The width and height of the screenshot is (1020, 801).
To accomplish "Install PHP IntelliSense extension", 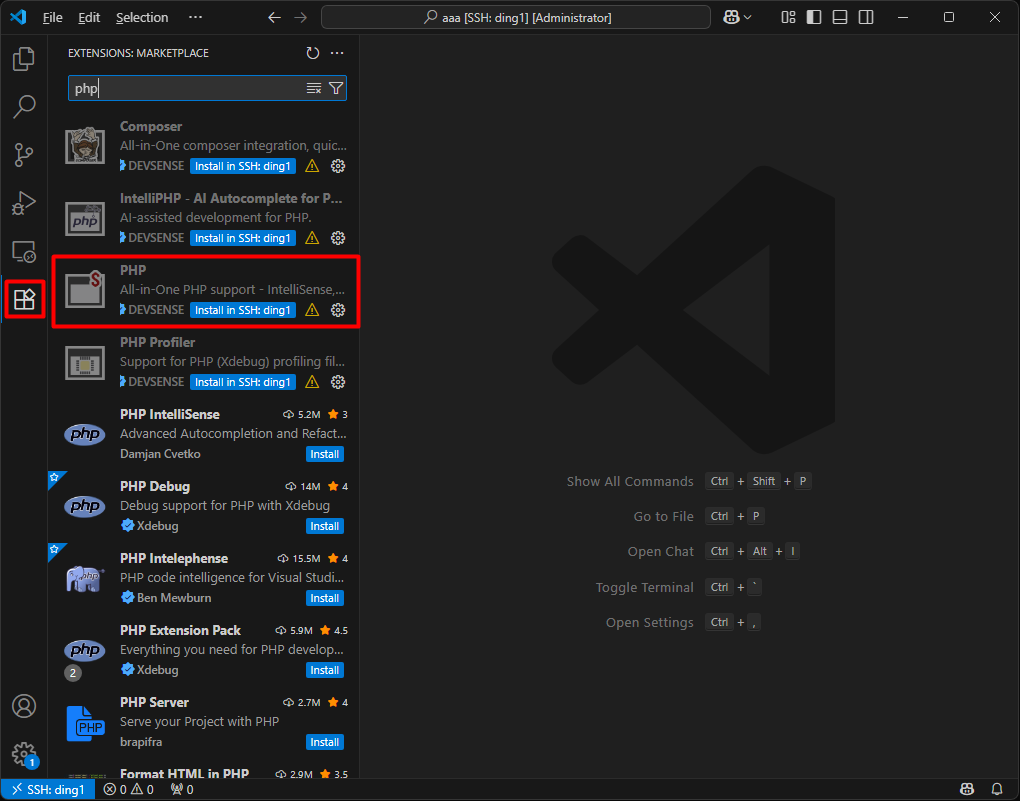I will click(325, 454).
